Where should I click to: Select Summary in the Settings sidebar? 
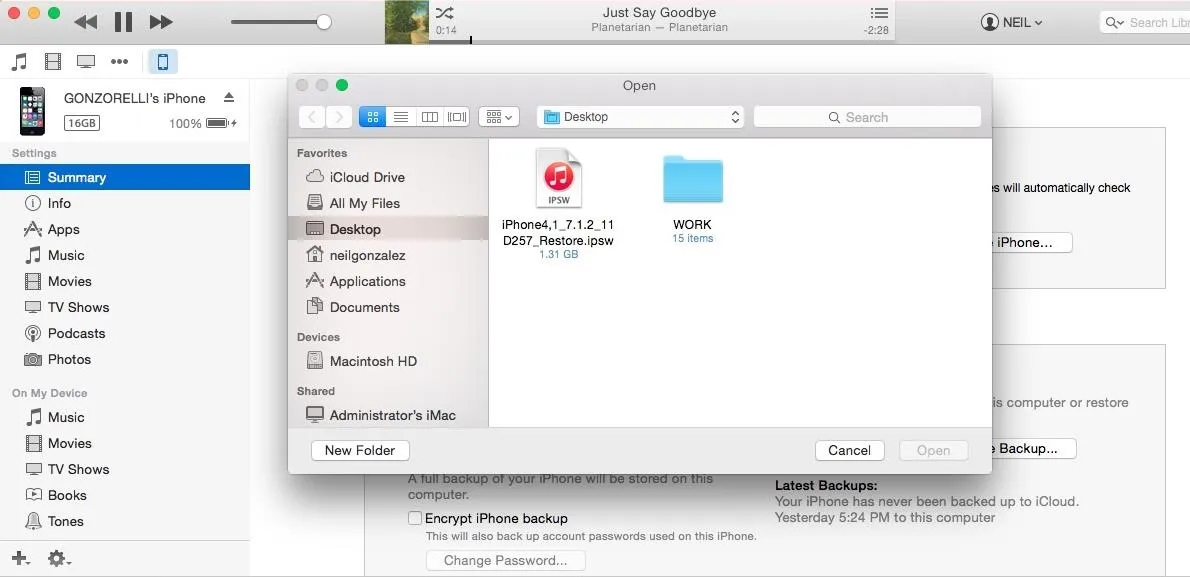pos(124,177)
